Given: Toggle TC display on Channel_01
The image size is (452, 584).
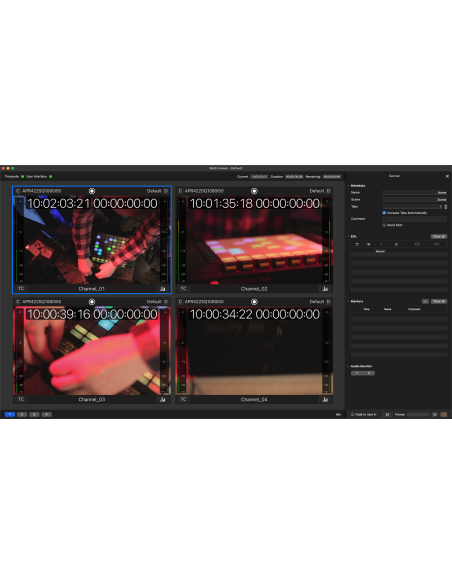Looking at the screenshot, I should (21, 289).
